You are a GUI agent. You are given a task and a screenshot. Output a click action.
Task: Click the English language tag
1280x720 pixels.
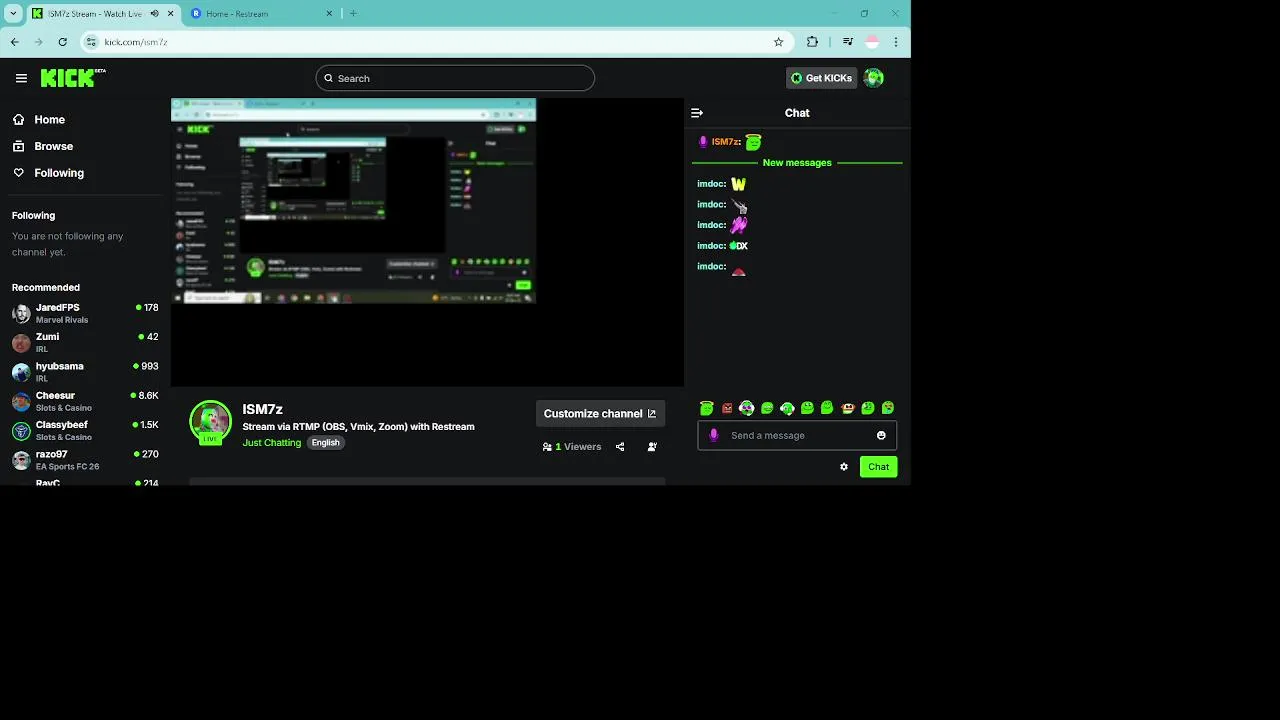(x=325, y=443)
